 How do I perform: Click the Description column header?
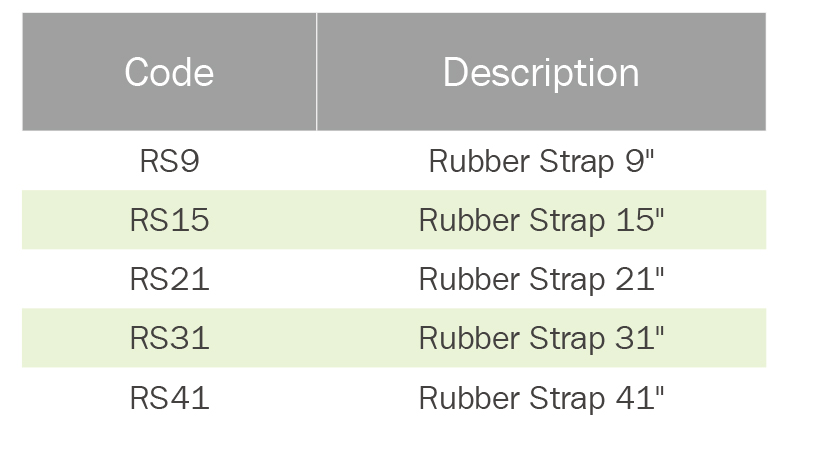(x=540, y=73)
